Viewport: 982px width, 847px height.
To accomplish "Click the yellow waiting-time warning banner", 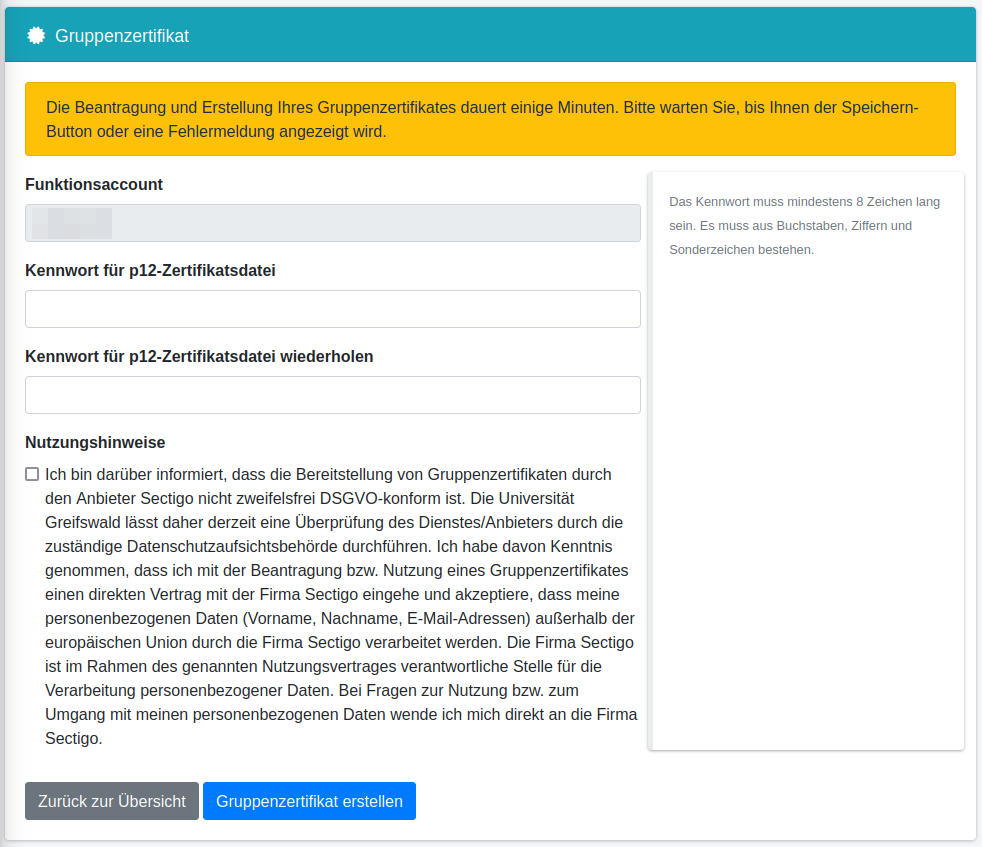I will (x=490, y=119).
